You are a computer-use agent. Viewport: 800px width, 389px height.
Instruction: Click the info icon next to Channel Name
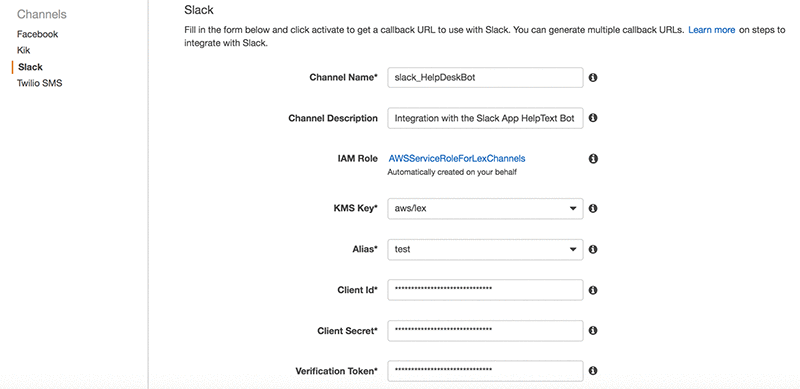[593, 78]
